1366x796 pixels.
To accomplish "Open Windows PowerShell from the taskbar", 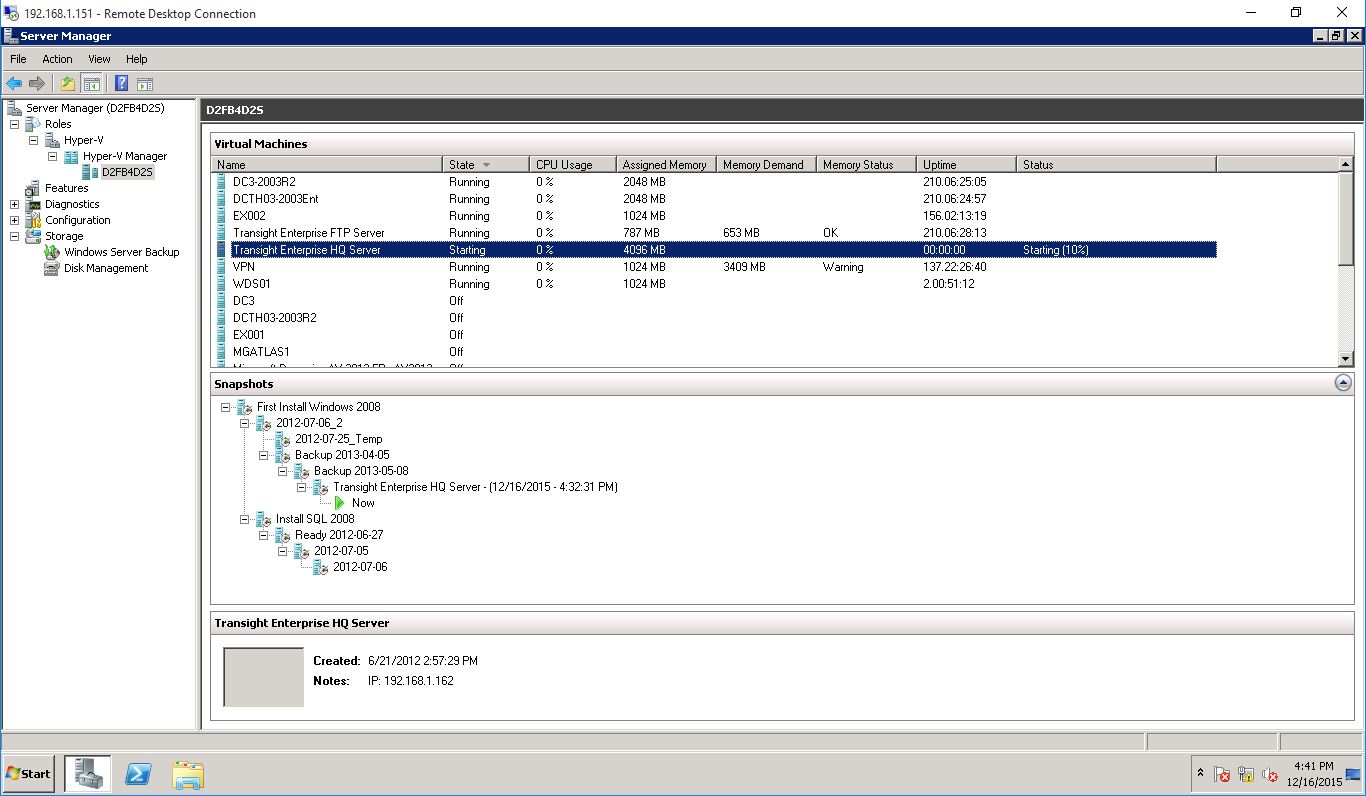I will coord(138,774).
